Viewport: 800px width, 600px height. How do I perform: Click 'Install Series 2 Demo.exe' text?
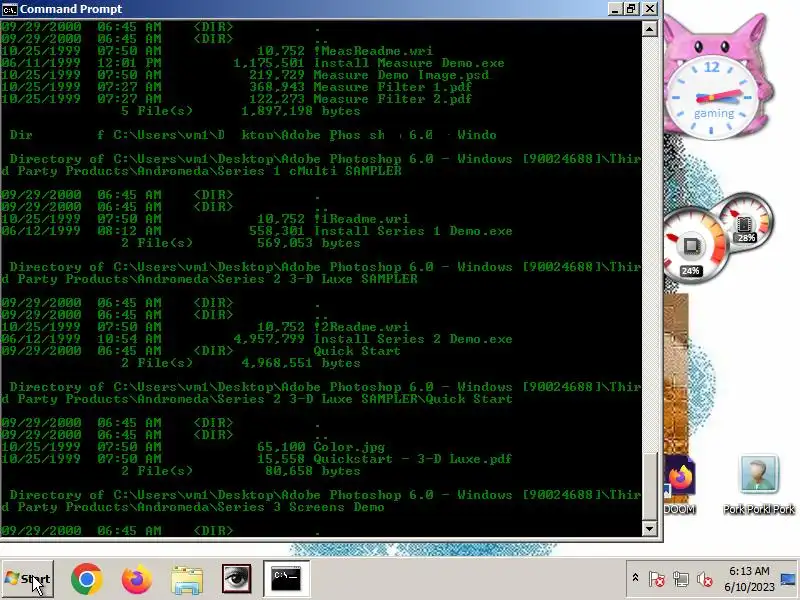pos(413,339)
